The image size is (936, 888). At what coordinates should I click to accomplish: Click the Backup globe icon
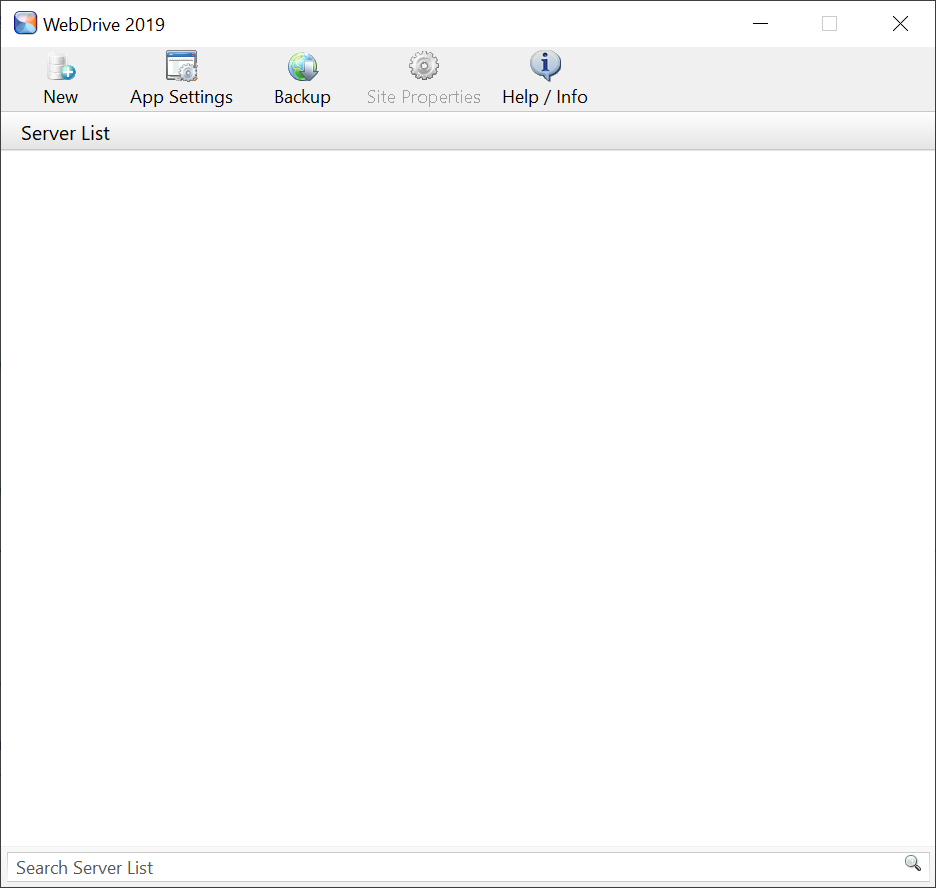pos(302,65)
